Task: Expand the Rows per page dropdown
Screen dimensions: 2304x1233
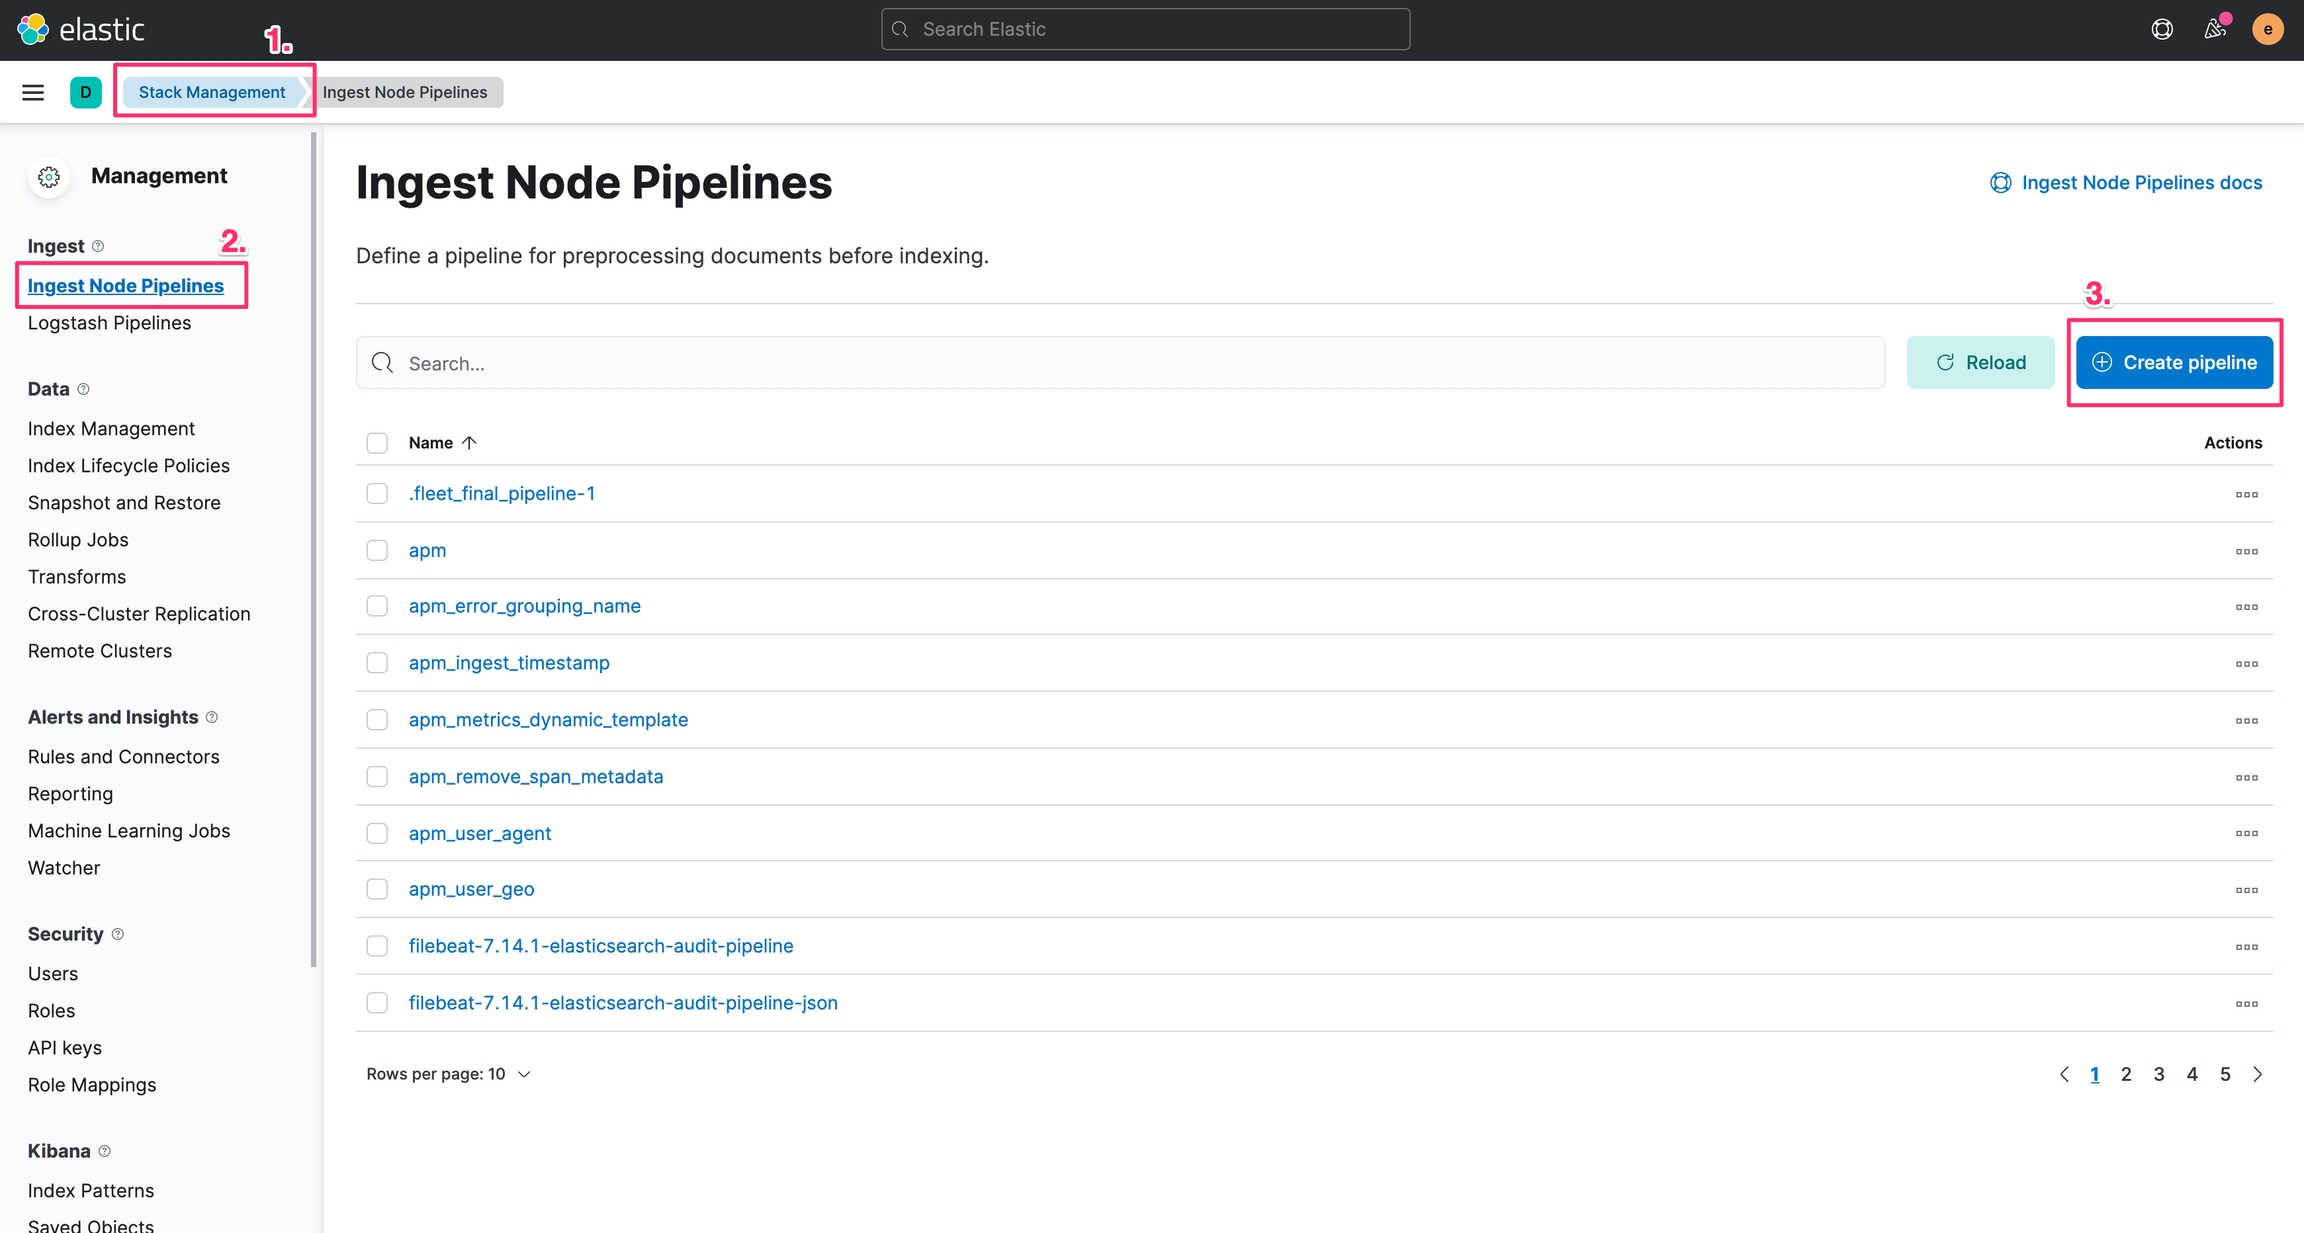Action: click(x=448, y=1074)
